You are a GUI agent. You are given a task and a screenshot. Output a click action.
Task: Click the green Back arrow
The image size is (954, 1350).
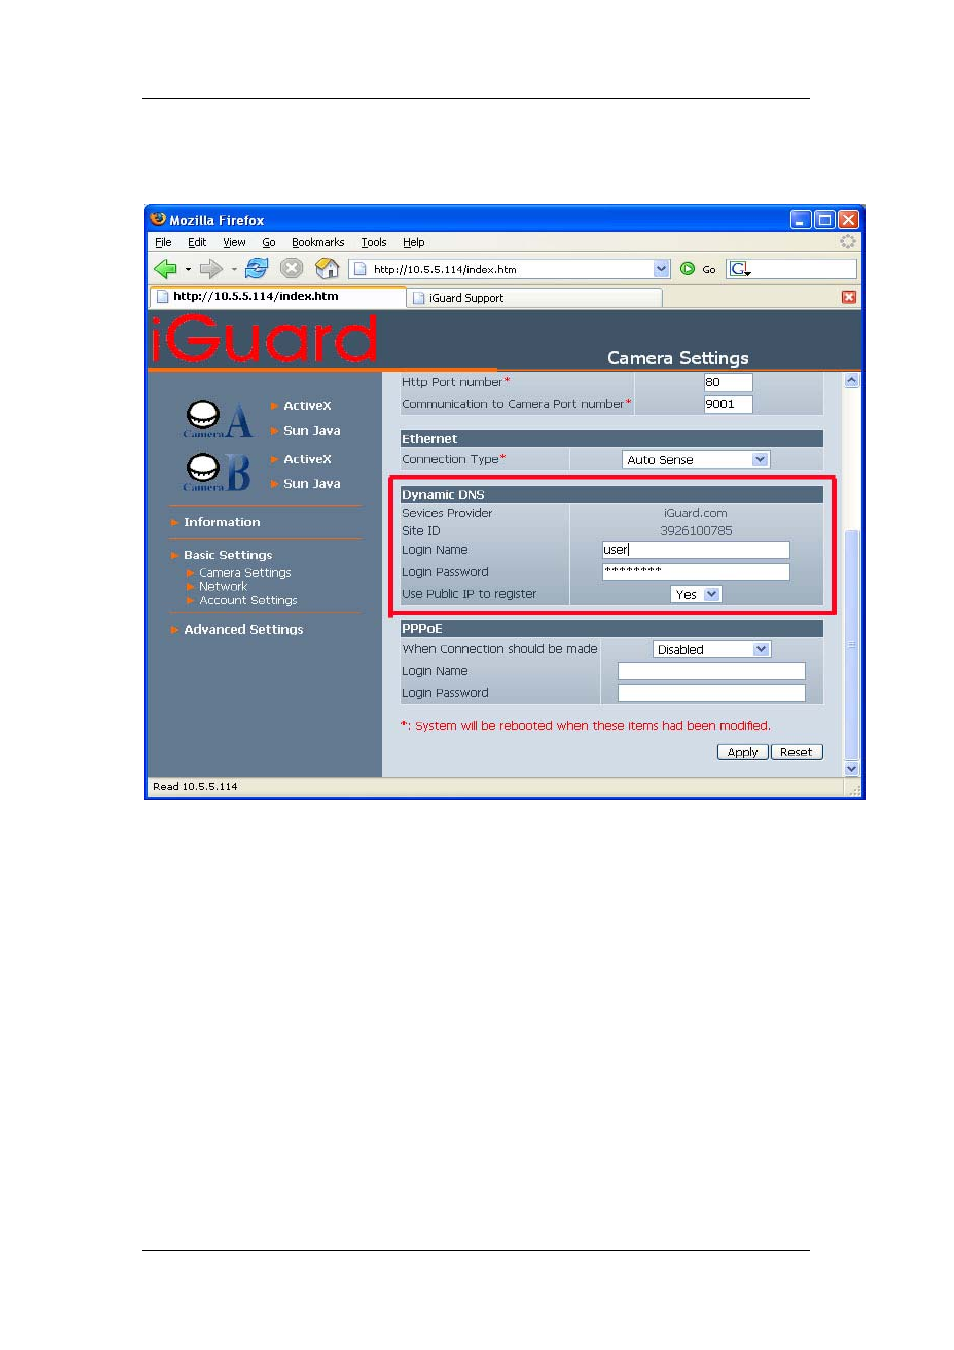[x=165, y=268]
